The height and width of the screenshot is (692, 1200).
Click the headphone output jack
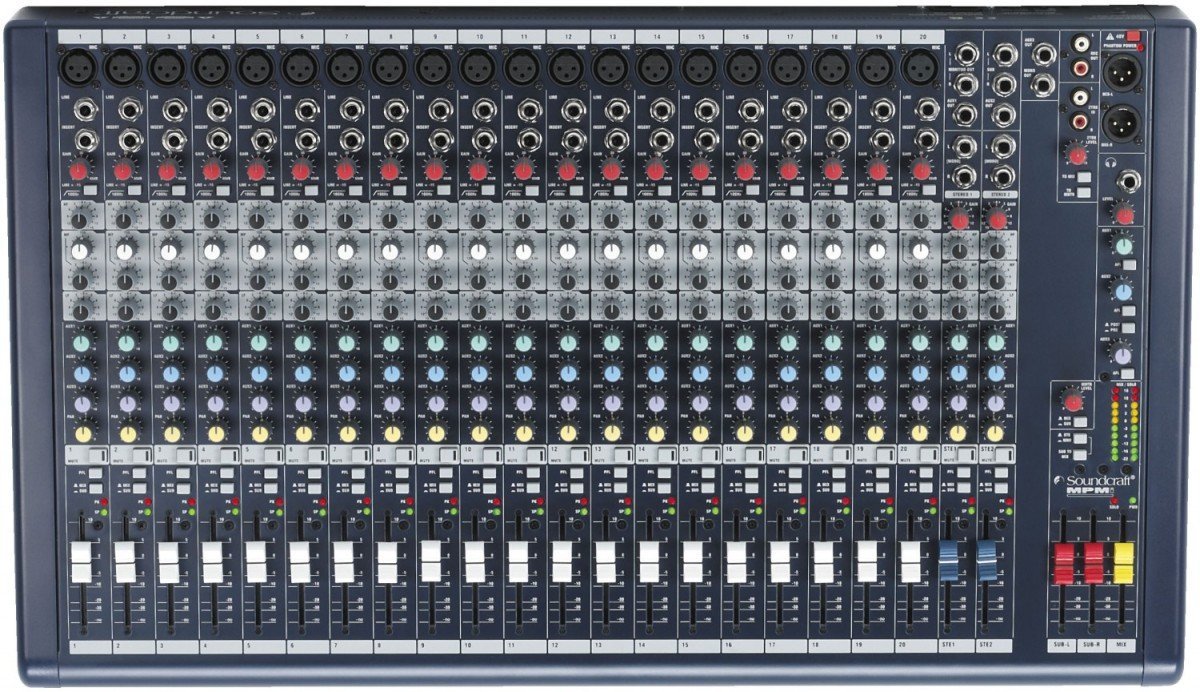[x=1130, y=182]
